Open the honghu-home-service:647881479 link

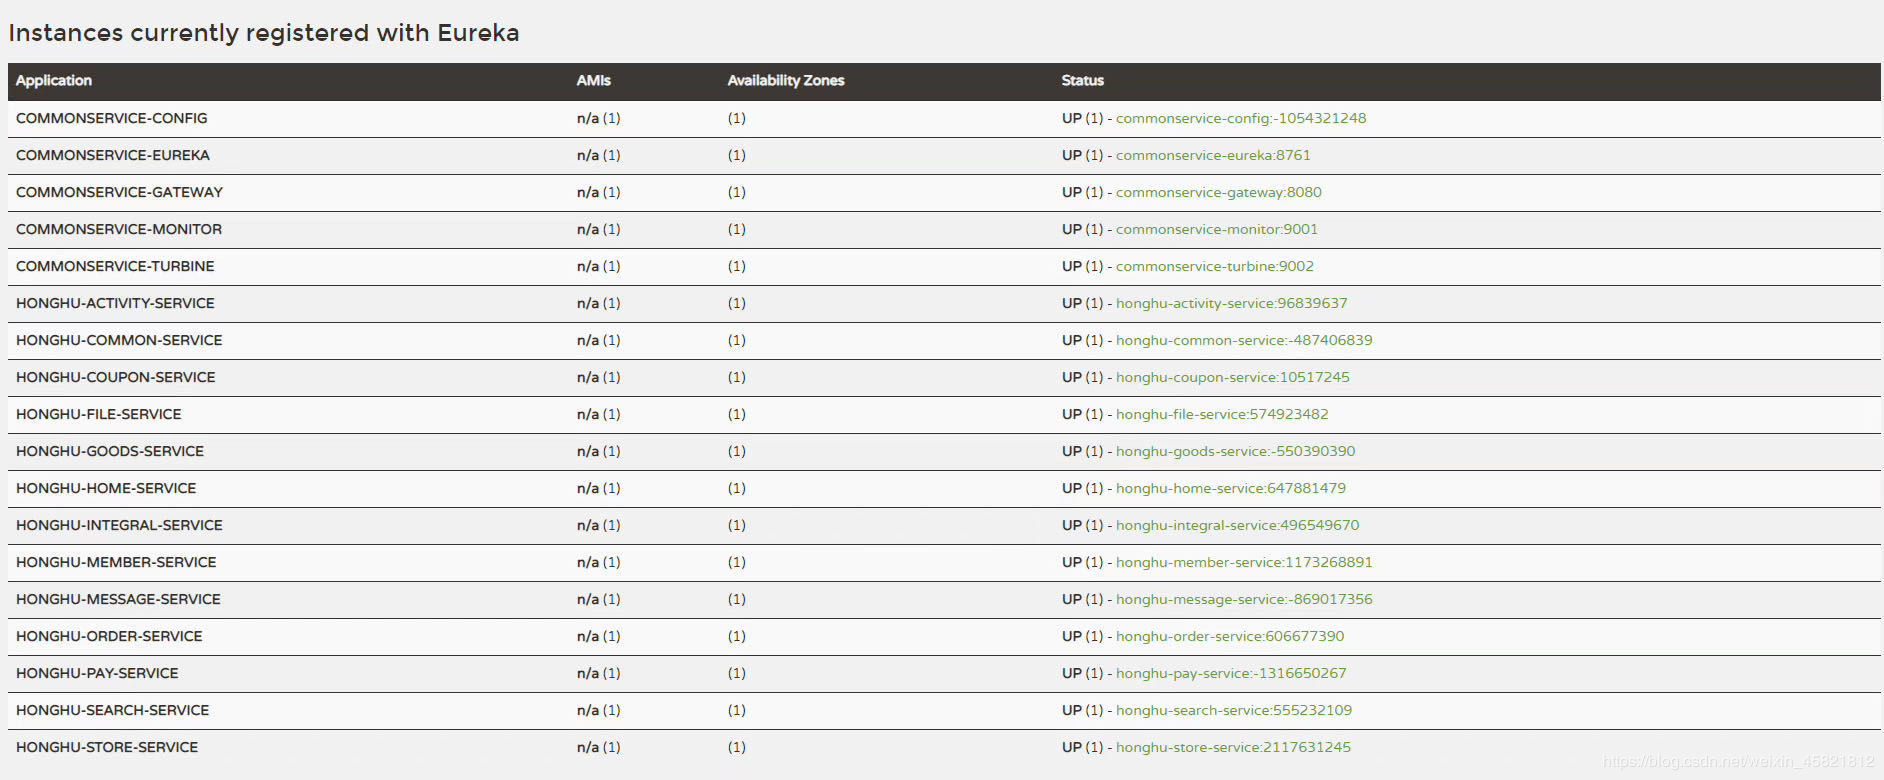coord(1230,488)
